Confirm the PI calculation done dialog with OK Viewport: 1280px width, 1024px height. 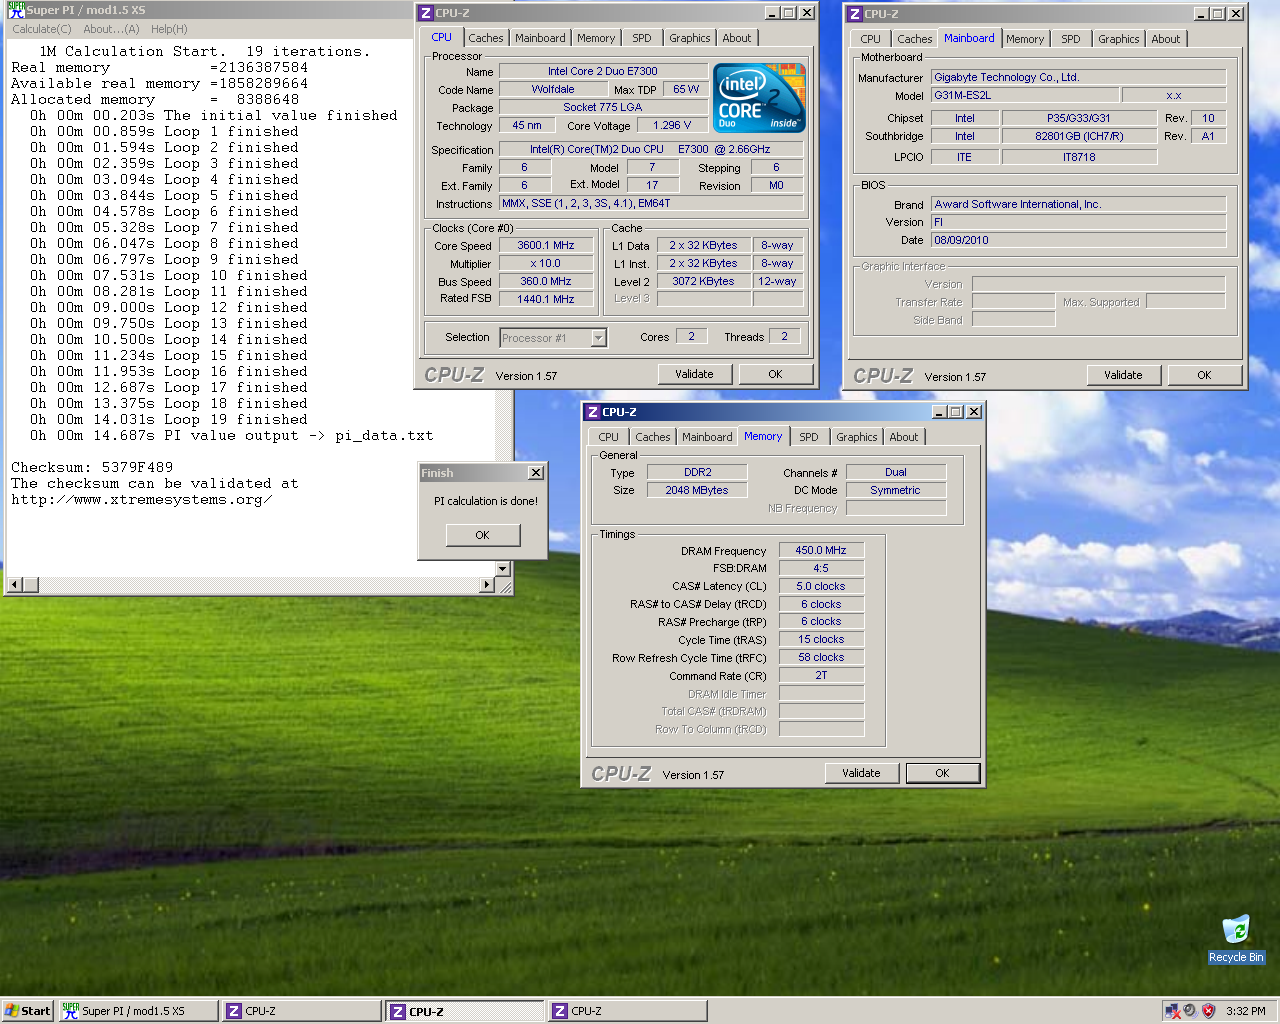pos(483,535)
